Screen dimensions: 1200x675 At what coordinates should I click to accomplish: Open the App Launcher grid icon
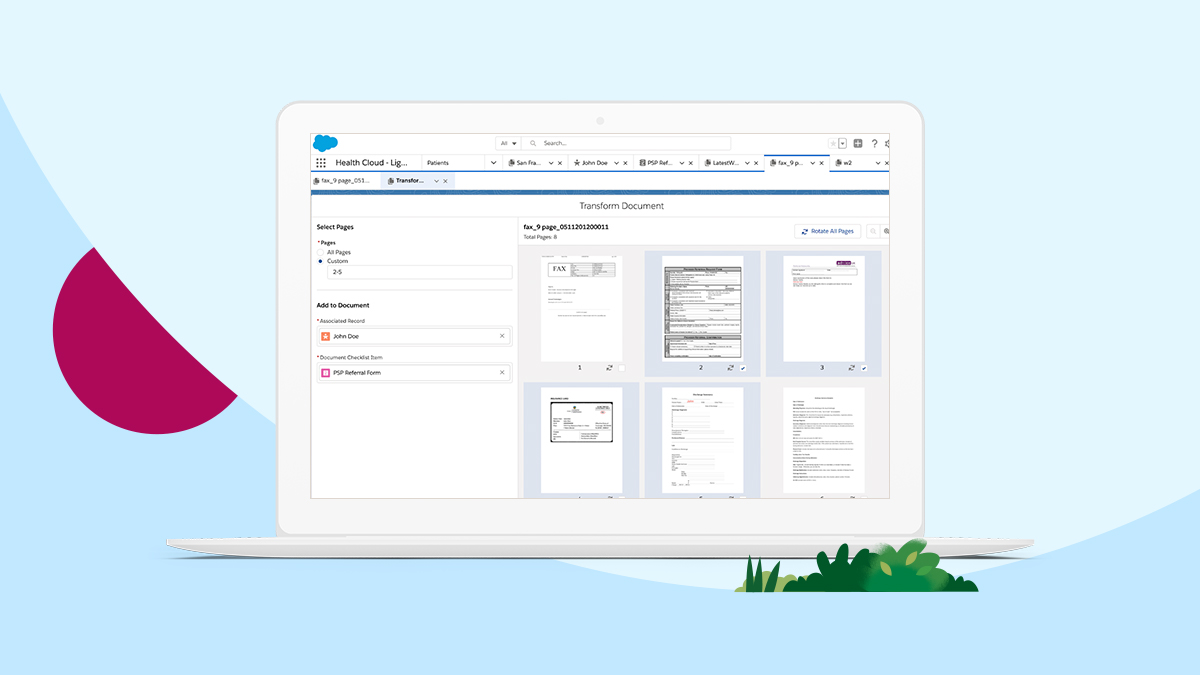coord(321,163)
